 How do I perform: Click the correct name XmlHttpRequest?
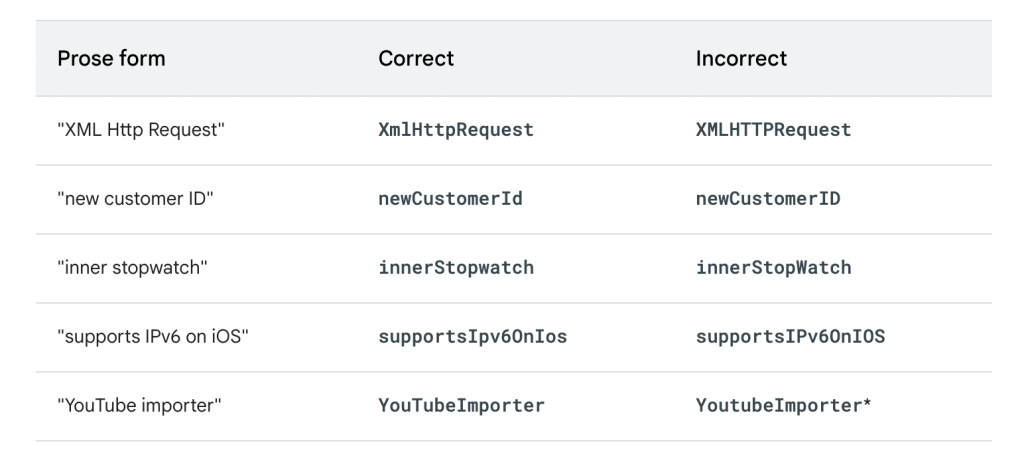click(456, 130)
